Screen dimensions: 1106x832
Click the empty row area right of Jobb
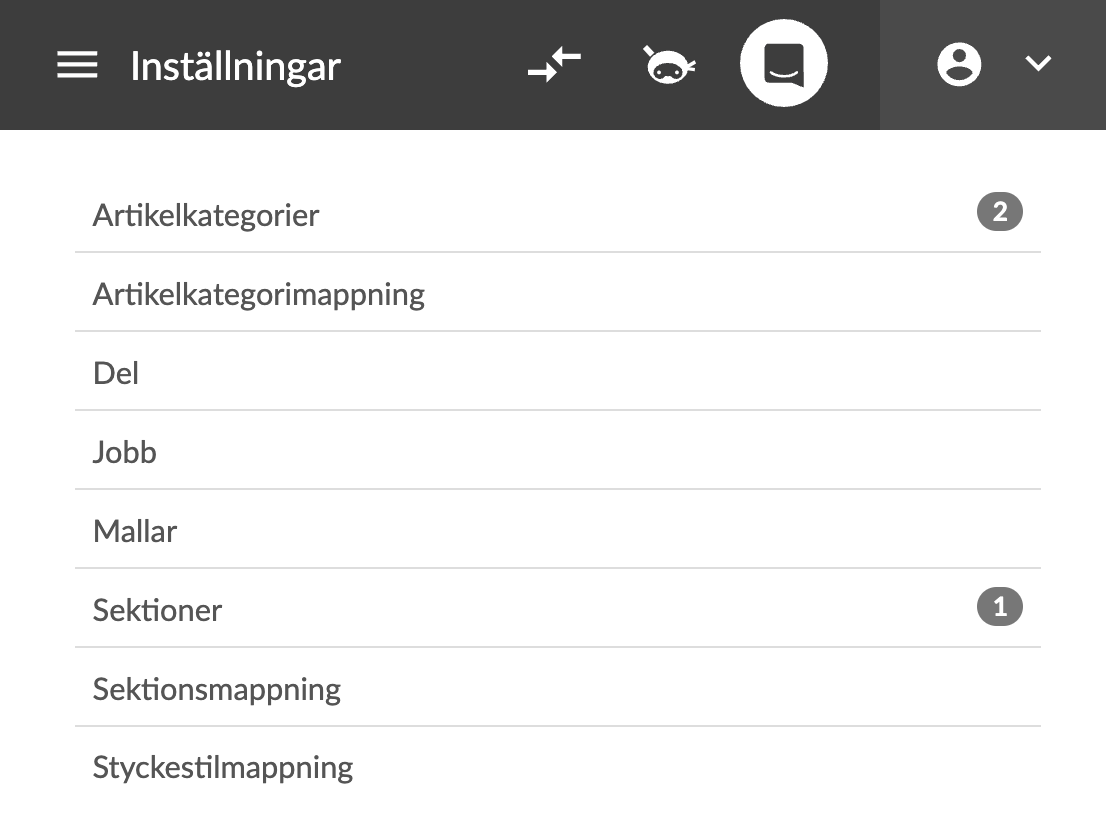(600, 452)
